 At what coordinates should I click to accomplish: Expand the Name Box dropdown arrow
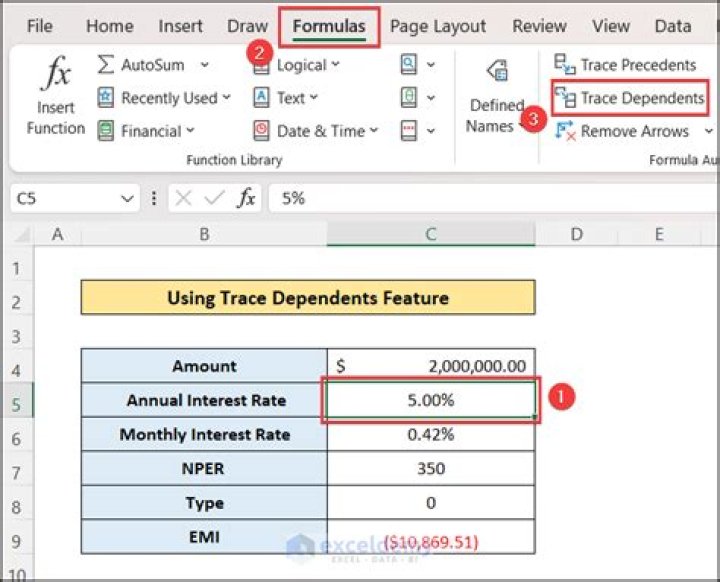(127, 199)
